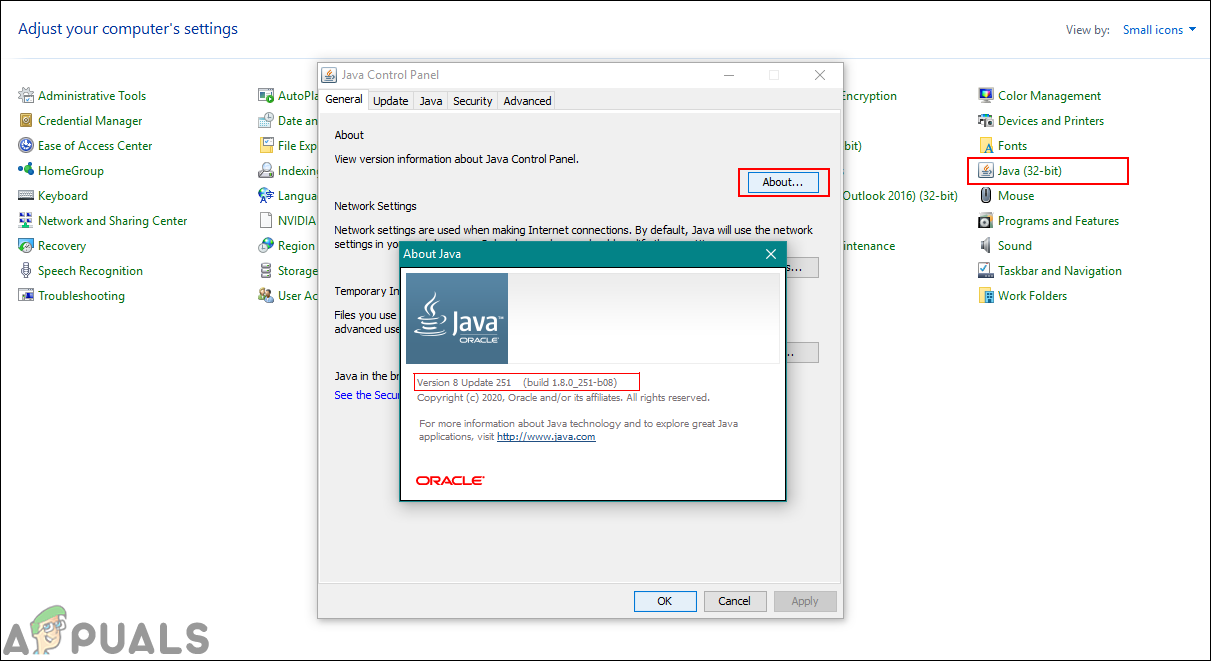Viewport: 1211px width, 661px height.
Task: Click the About... button
Action: [783, 182]
